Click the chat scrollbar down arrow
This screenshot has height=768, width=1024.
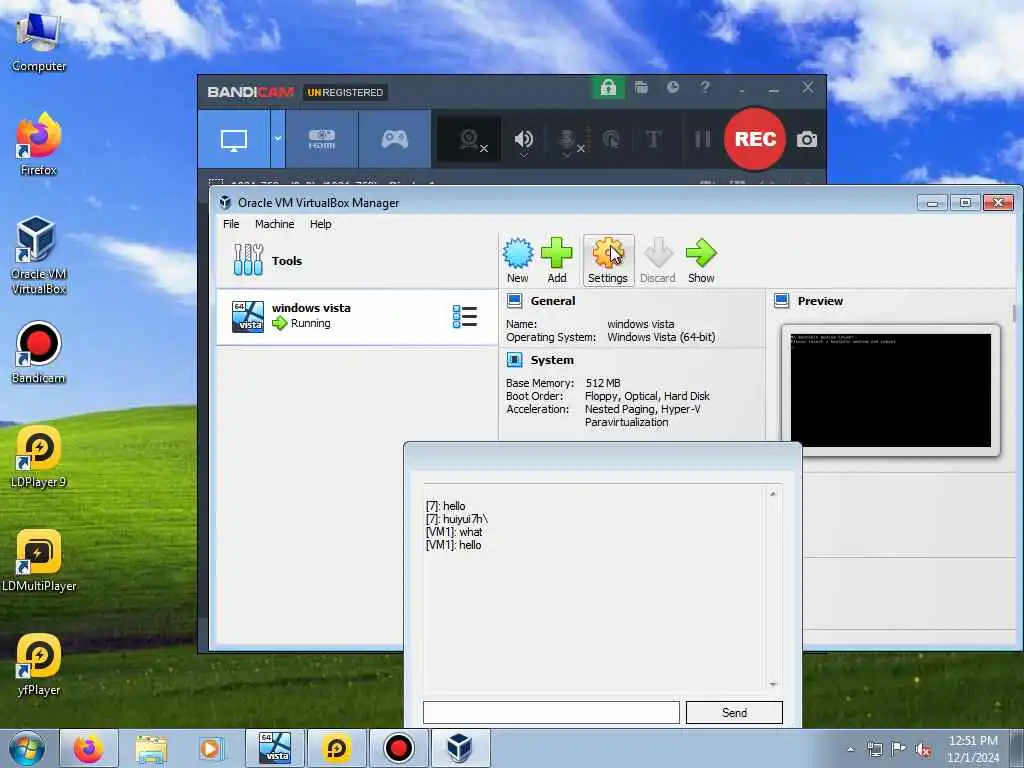click(773, 684)
